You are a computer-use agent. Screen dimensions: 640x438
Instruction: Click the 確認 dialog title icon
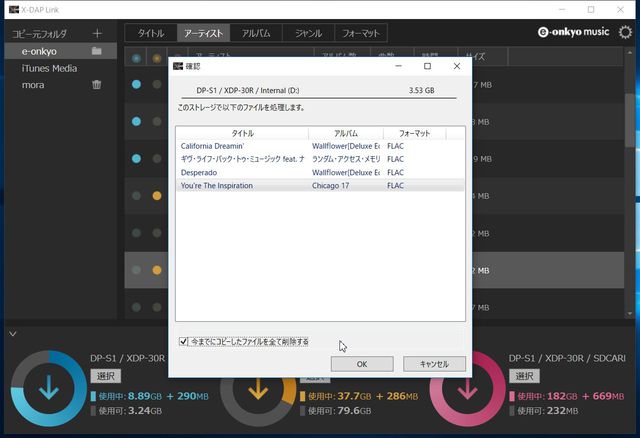coord(178,66)
